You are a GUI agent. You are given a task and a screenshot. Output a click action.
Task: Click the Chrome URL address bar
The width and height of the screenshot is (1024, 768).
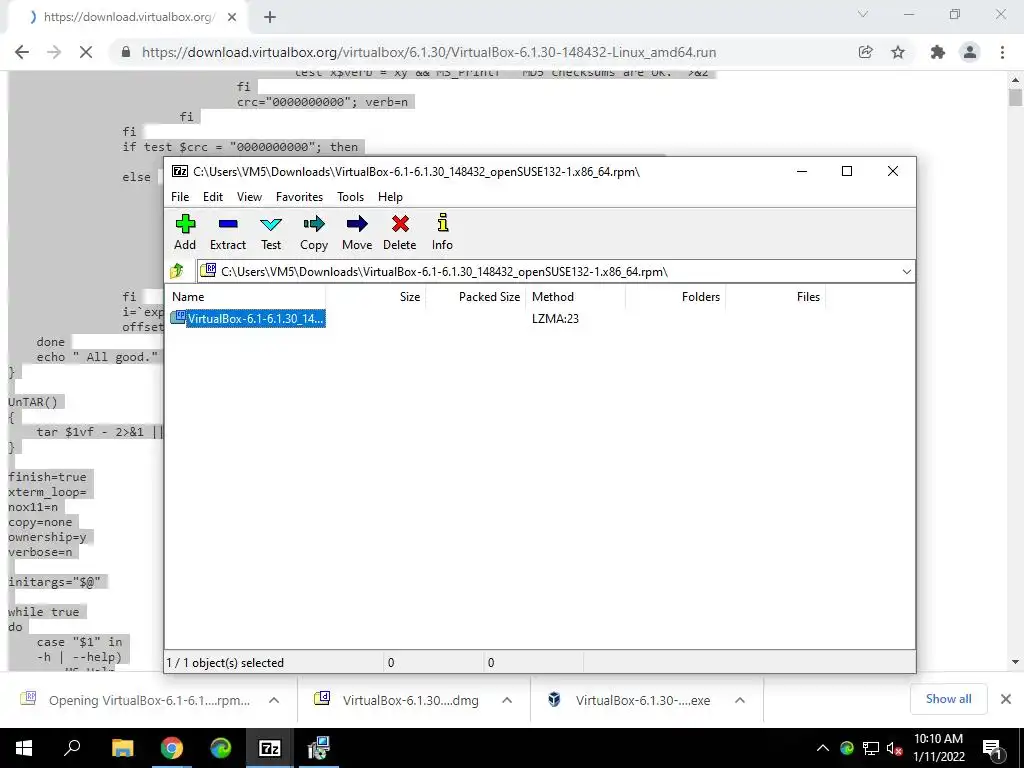pos(428,52)
